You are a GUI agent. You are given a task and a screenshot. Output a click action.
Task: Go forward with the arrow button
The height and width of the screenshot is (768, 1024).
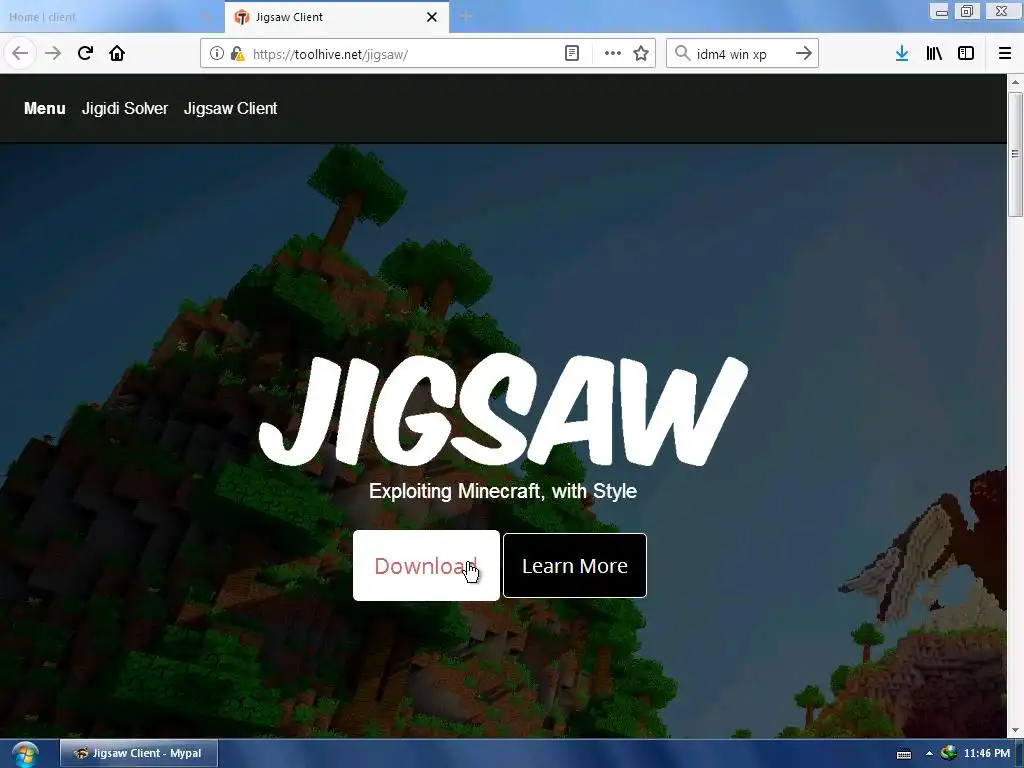(53, 54)
